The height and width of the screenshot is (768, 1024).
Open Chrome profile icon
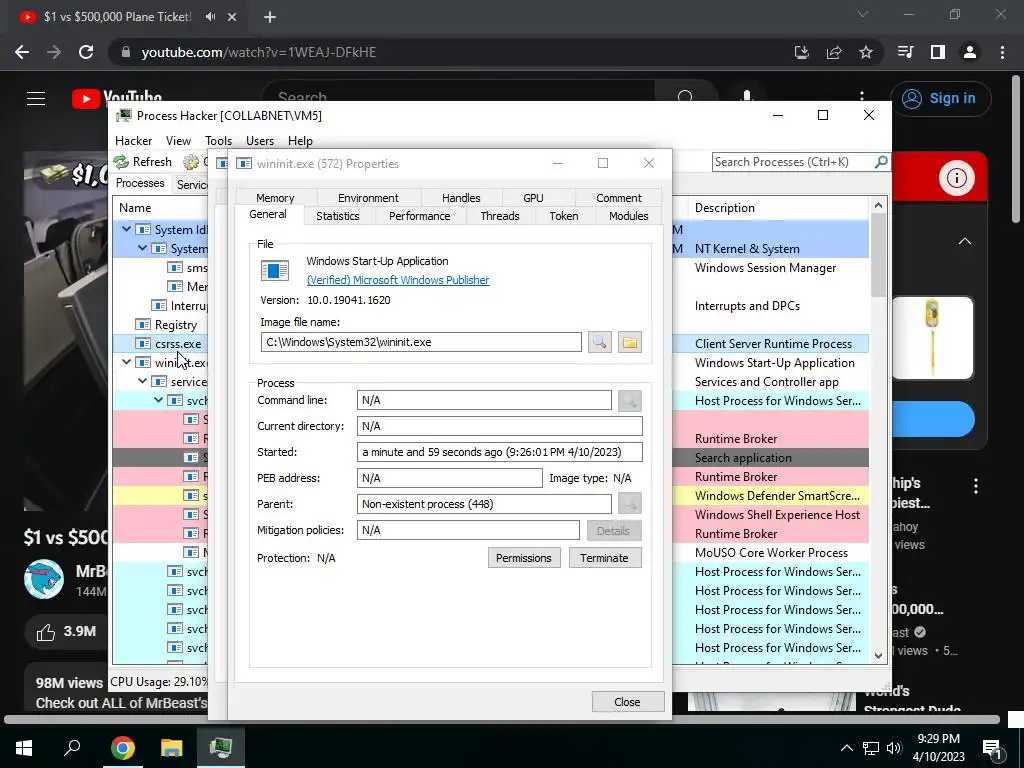tap(970, 52)
